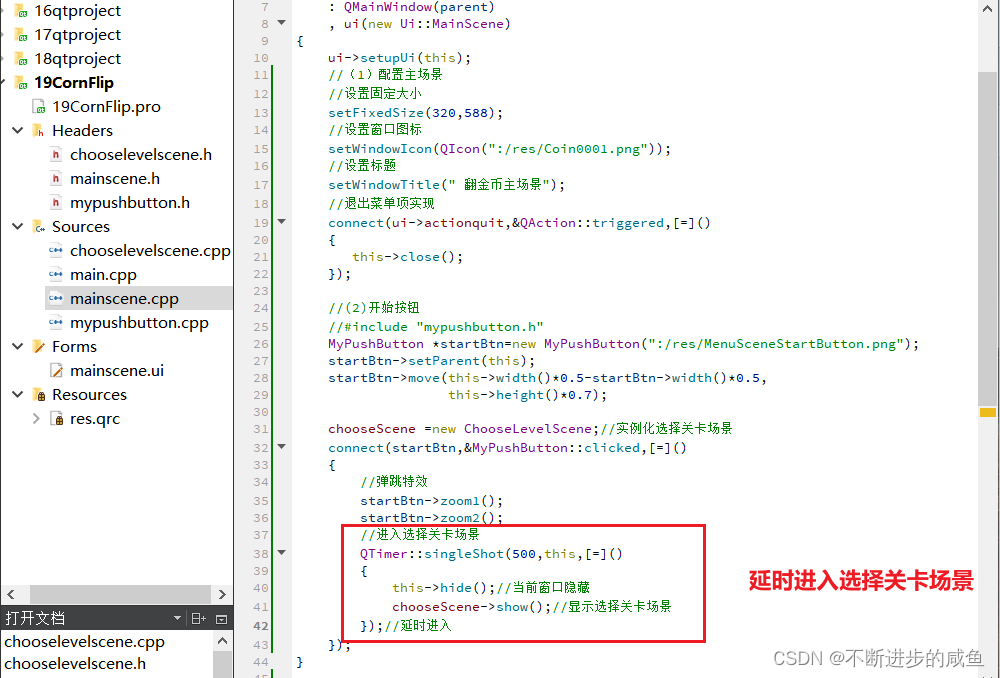Image resolution: width=1000 pixels, height=678 pixels.
Task: Open mainscene.cpp in the project tree
Action: click(x=124, y=298)
